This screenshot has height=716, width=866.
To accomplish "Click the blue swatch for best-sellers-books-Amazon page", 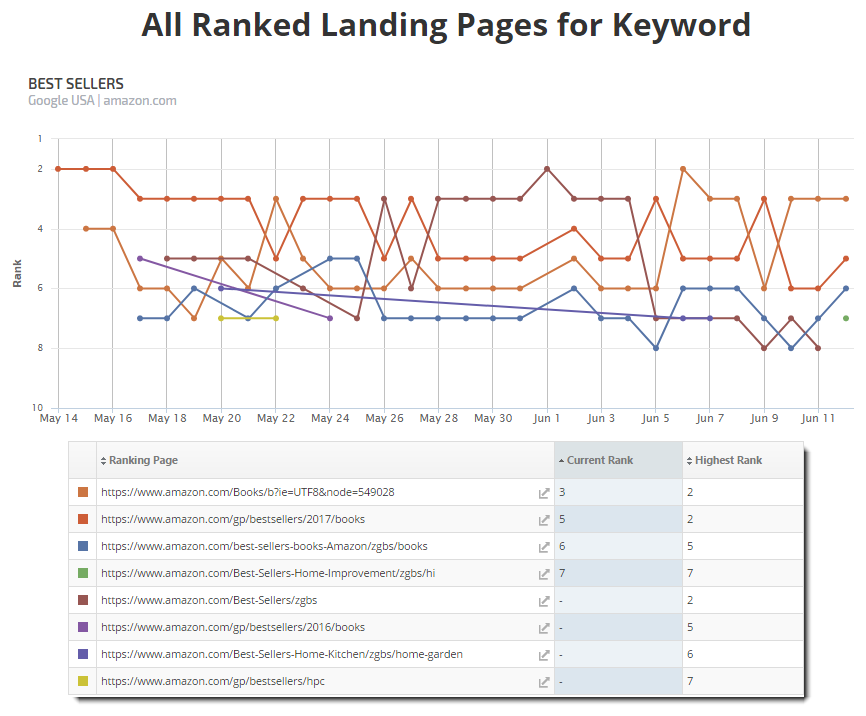I will pos(83,546).
